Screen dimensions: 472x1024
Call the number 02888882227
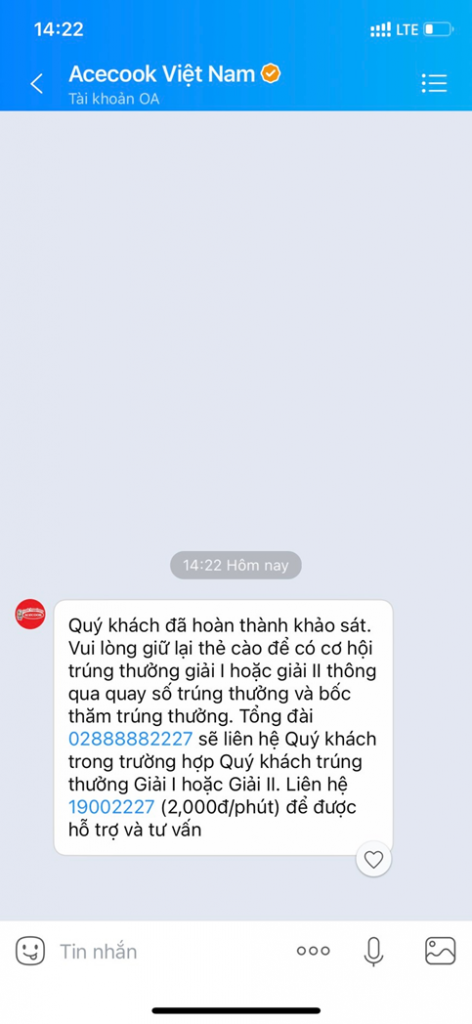131,739
